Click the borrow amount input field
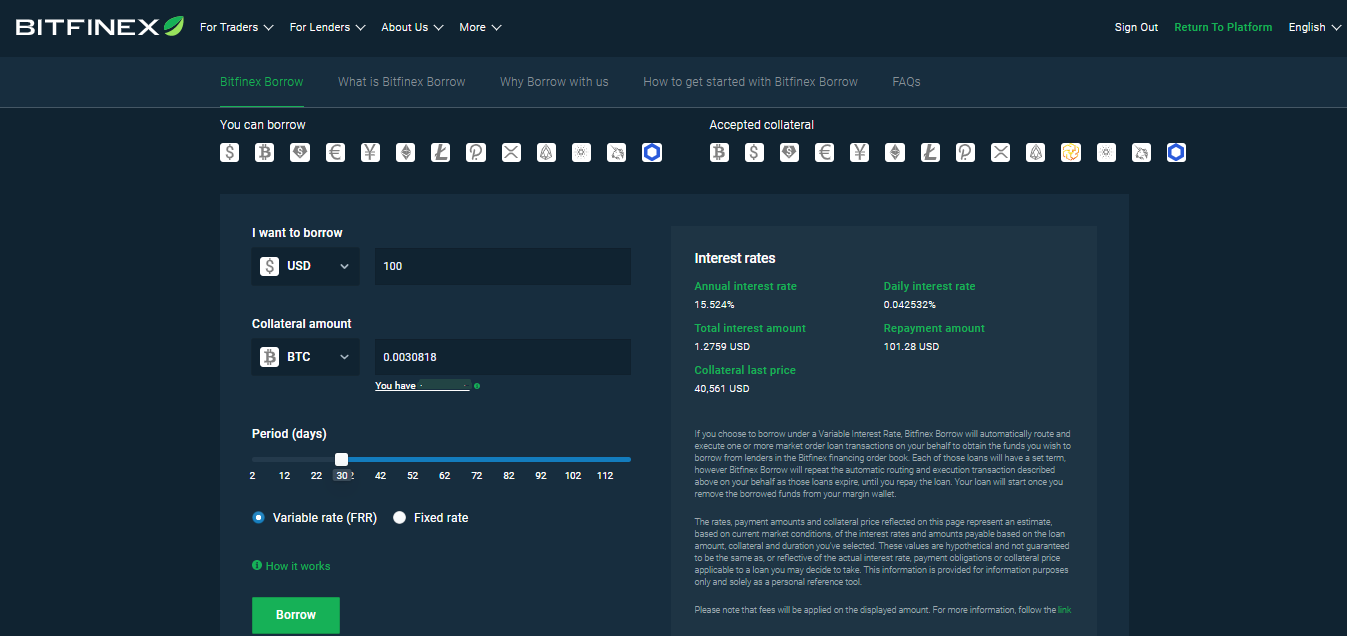The height and width of the screenshot is (636, 1347). click(x=502, y=266)
